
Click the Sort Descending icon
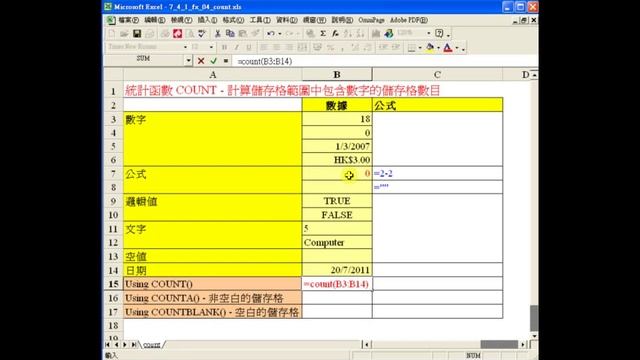[360, 33]
